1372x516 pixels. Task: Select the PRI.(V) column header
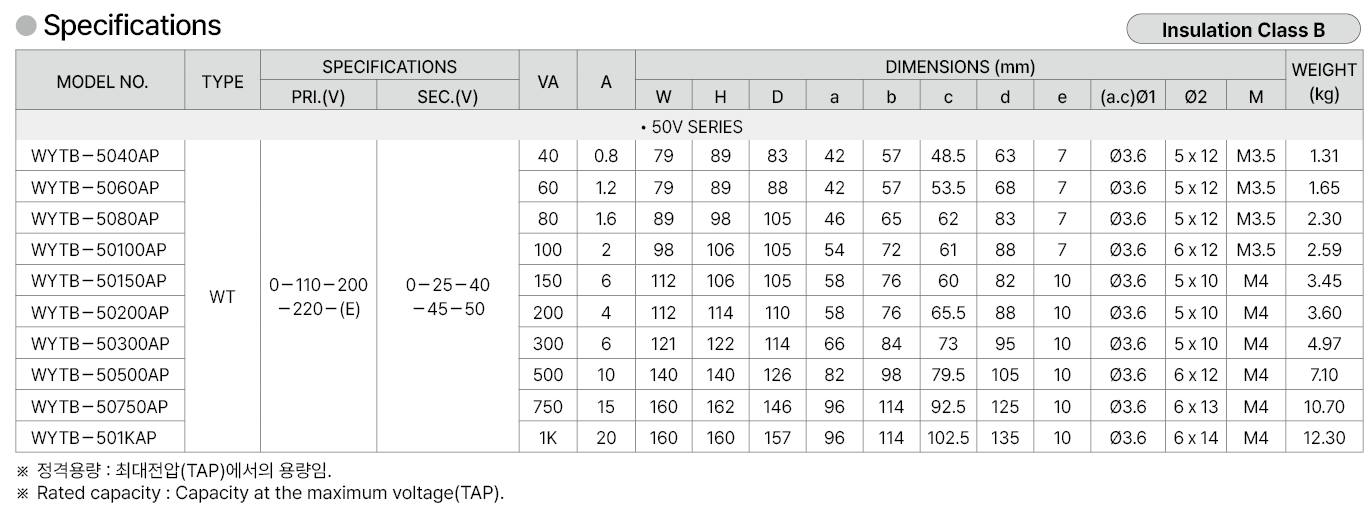[x=318, y=97]
